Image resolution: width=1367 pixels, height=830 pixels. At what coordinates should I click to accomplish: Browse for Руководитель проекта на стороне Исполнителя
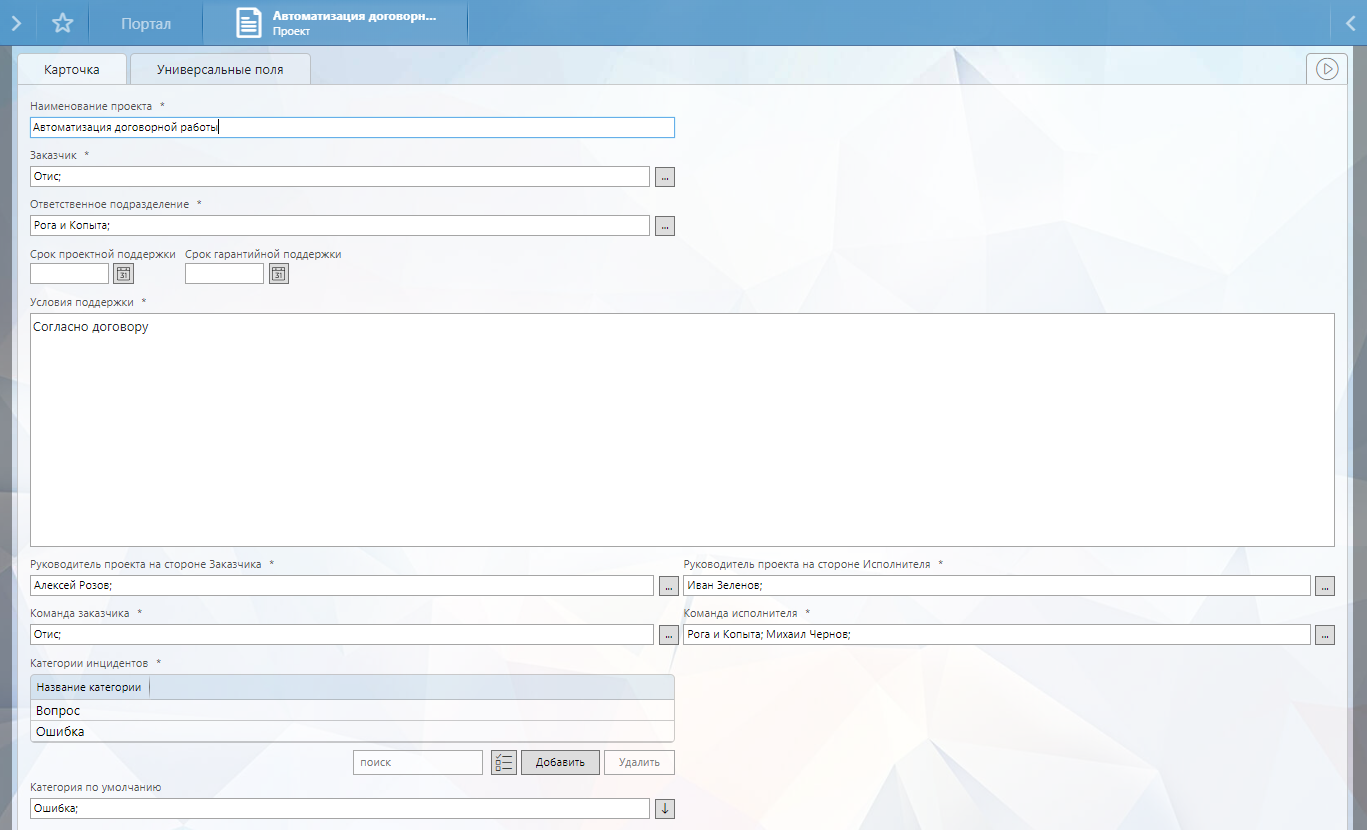pos(1324,586)
